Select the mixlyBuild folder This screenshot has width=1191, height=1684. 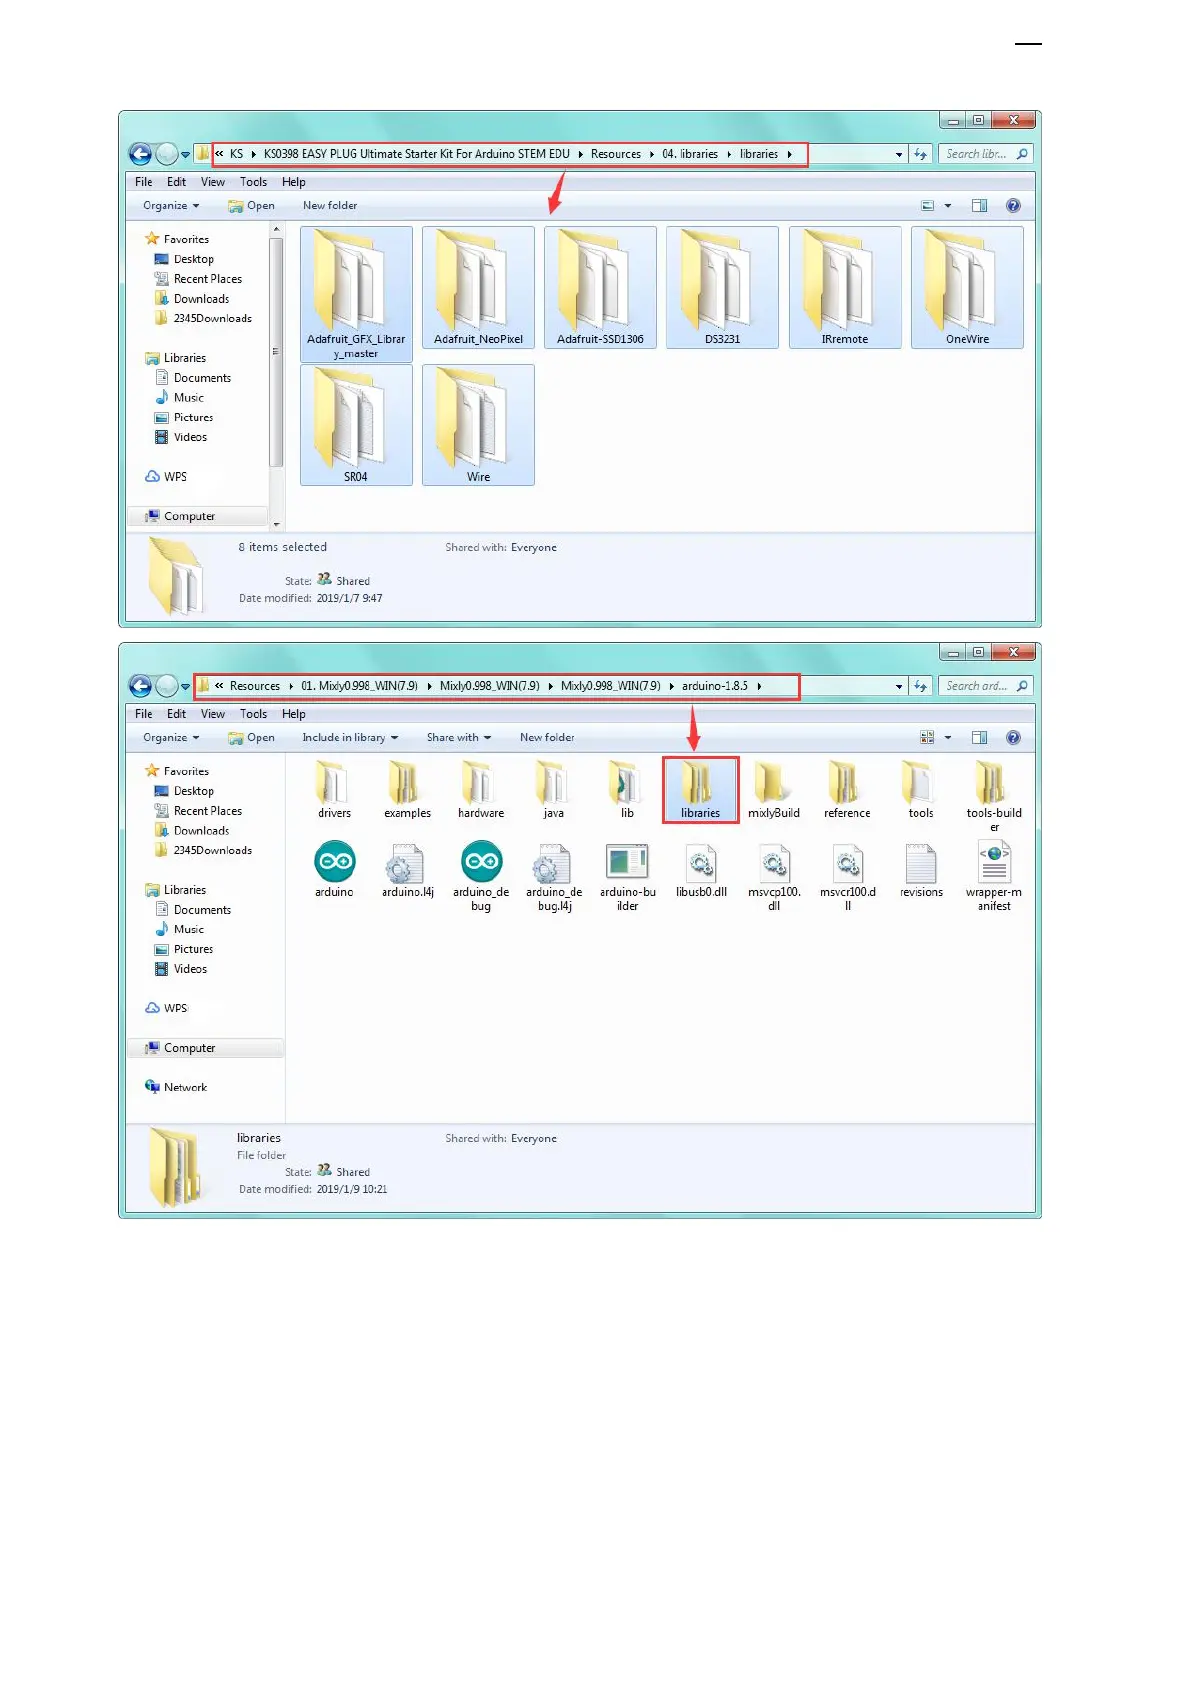[774, 790]
